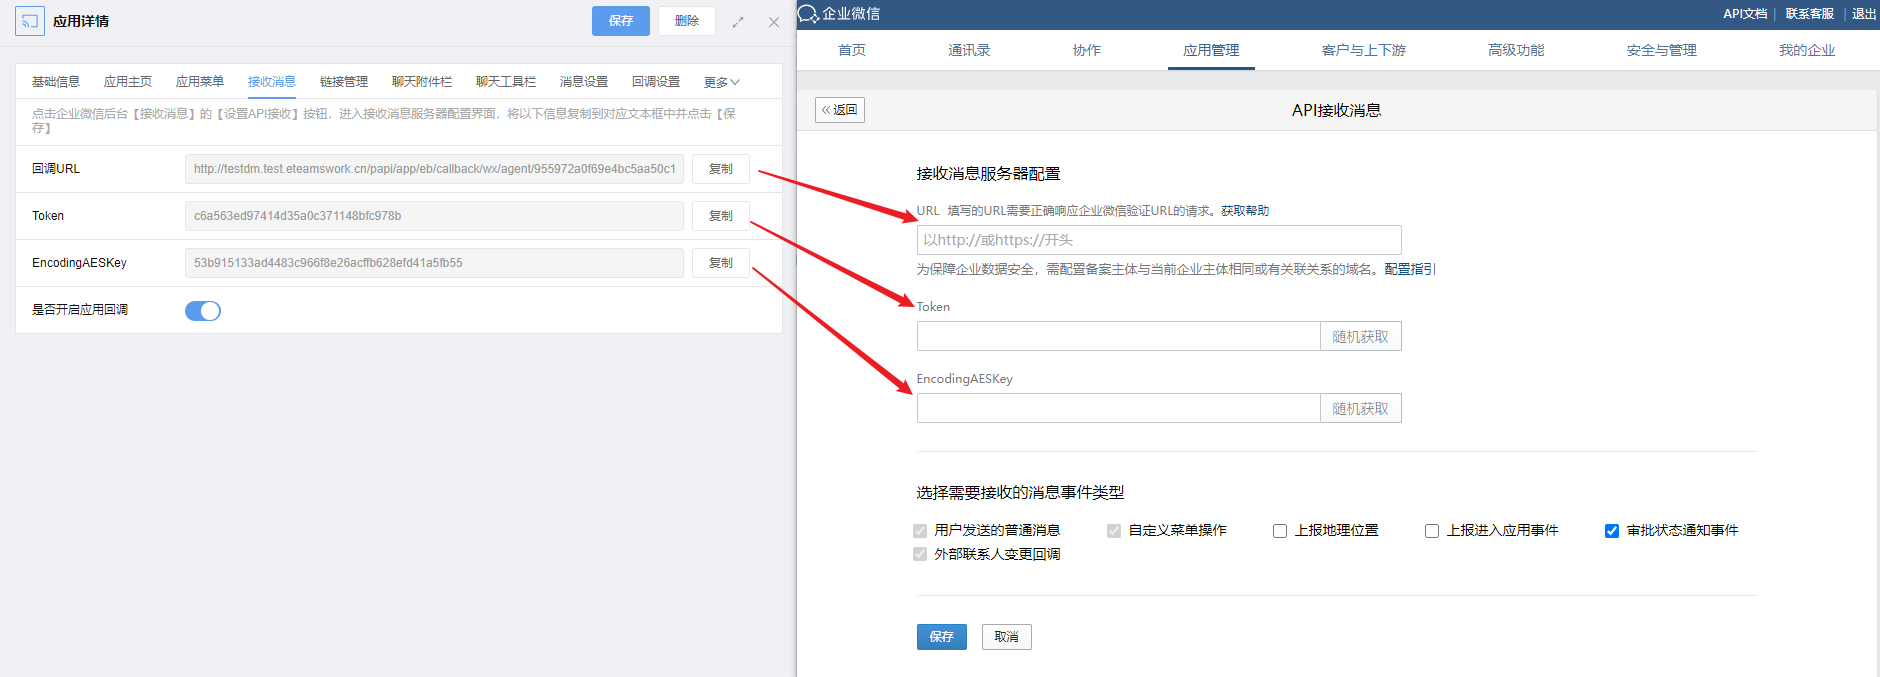Copy the 回调URL value
This screenshot has width=1880, height=677.
pyautogui.click(x=721, y=169)
